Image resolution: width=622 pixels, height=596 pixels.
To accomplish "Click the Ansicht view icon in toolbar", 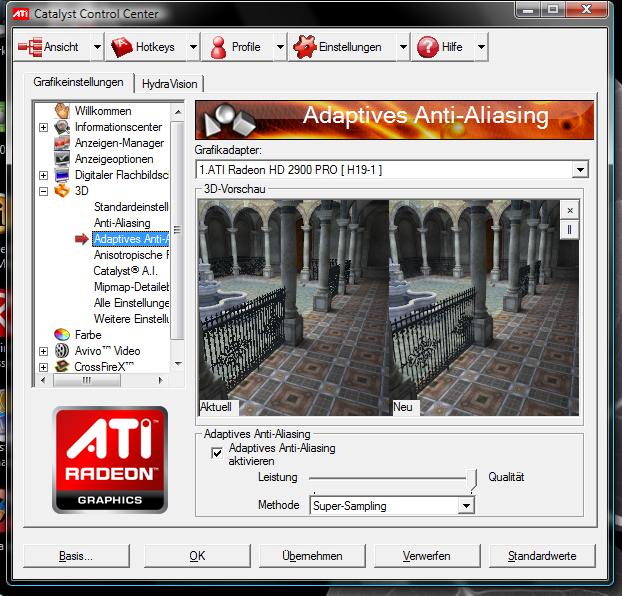I will (30, 47).
